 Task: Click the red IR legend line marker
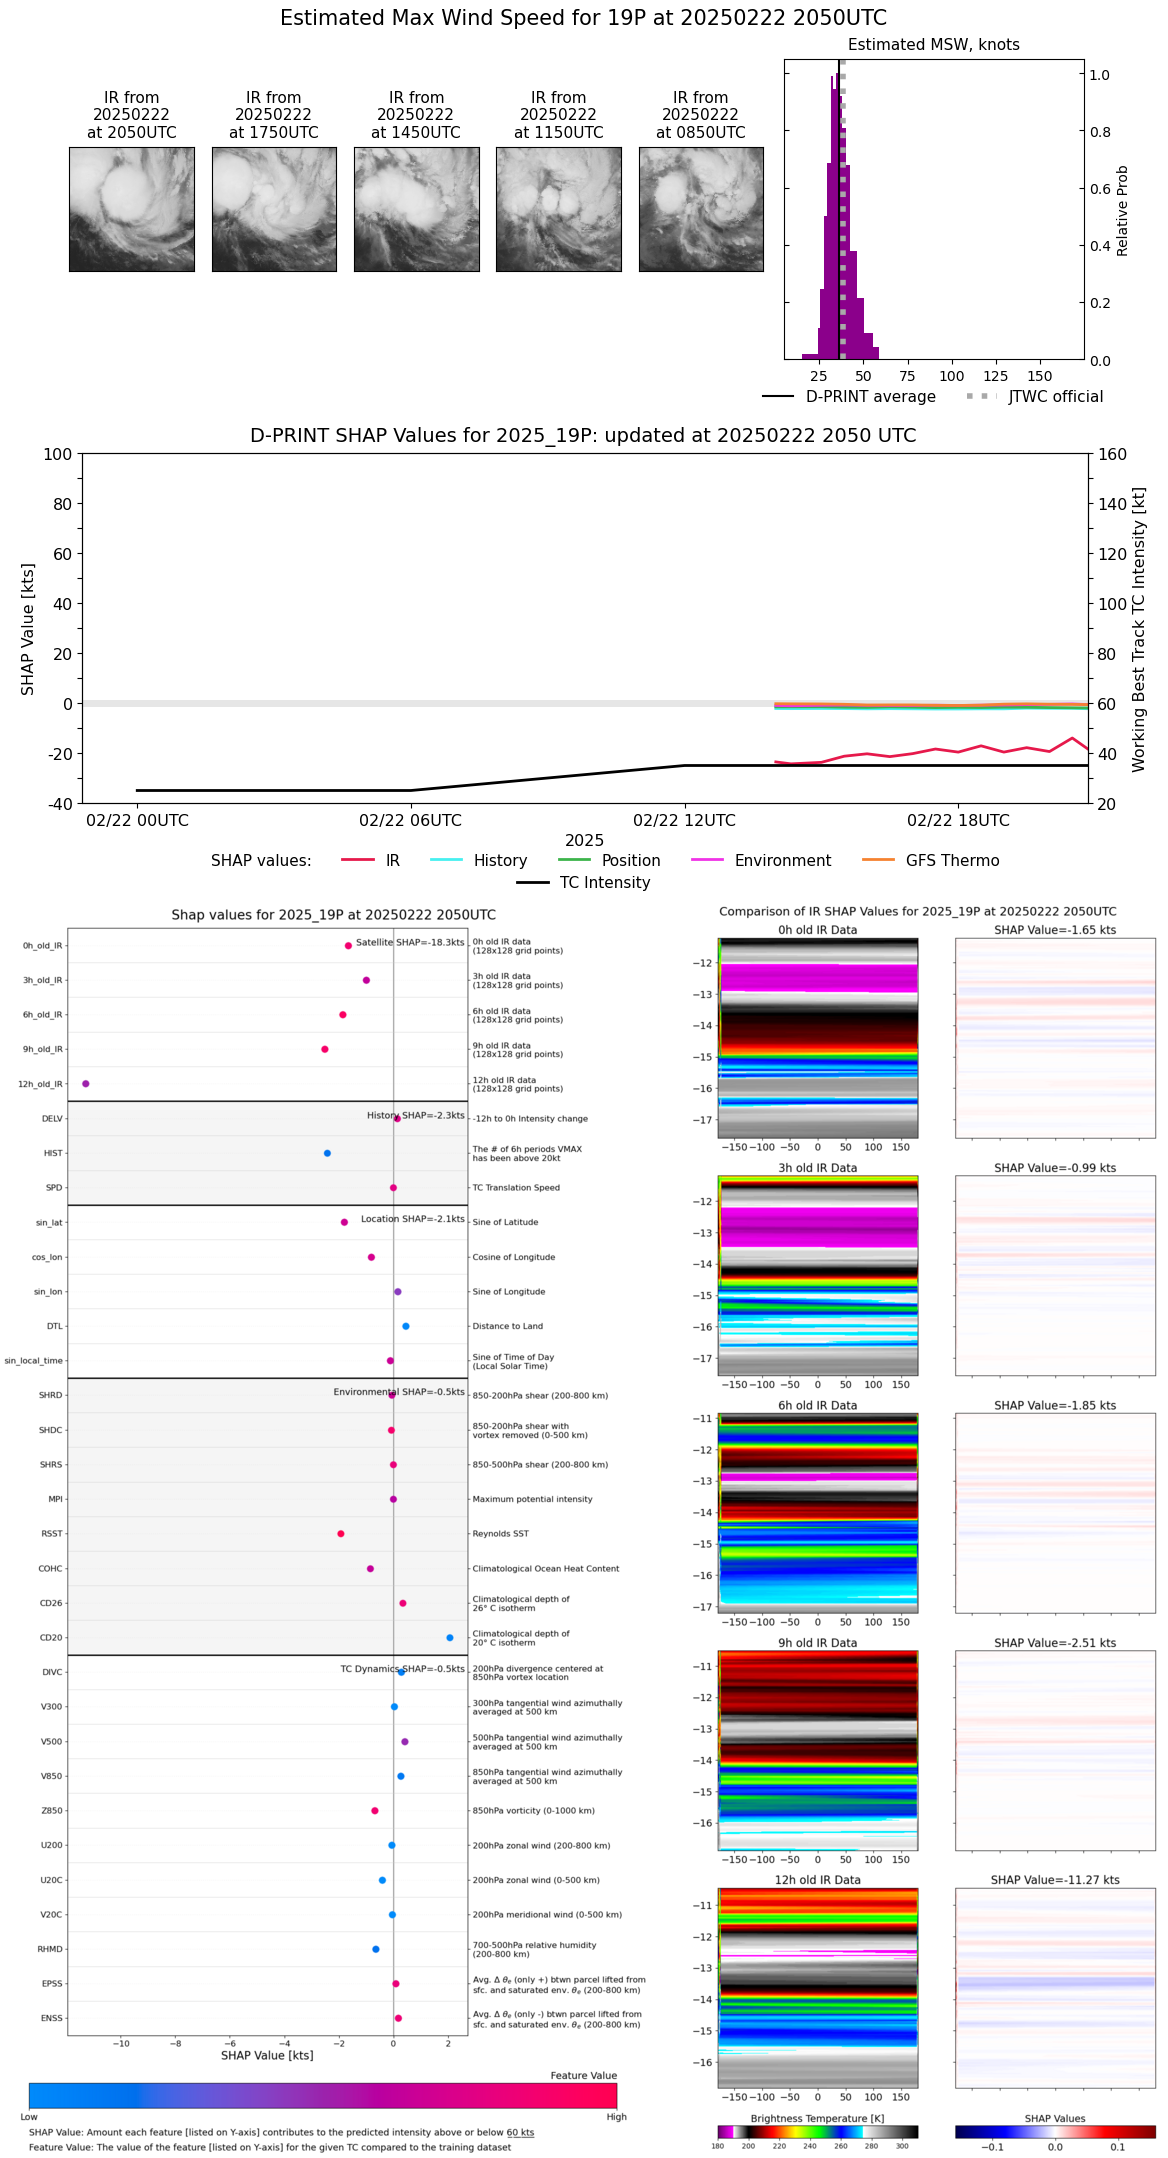357,860
